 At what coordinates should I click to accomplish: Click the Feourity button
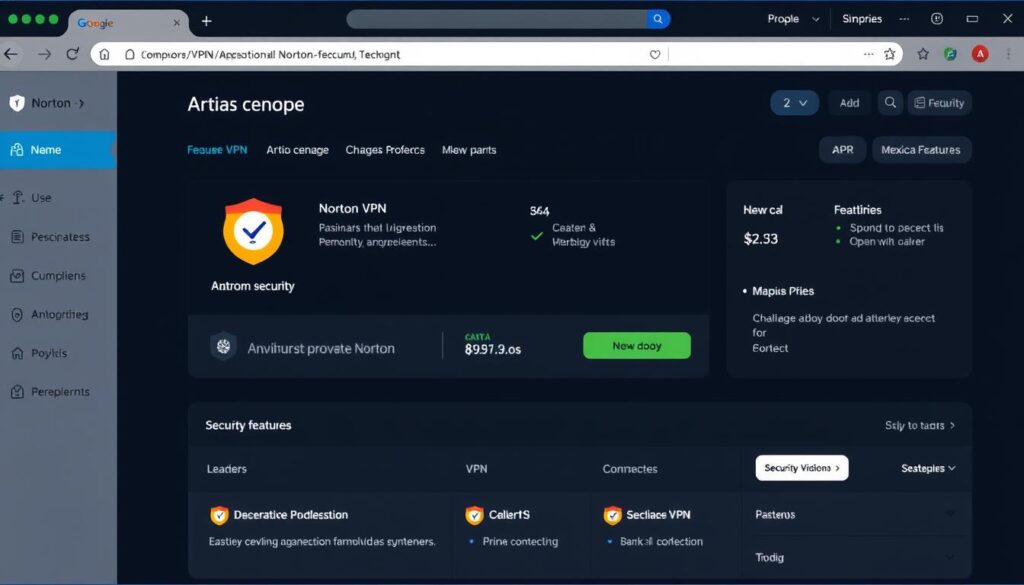tap(939, 103)
